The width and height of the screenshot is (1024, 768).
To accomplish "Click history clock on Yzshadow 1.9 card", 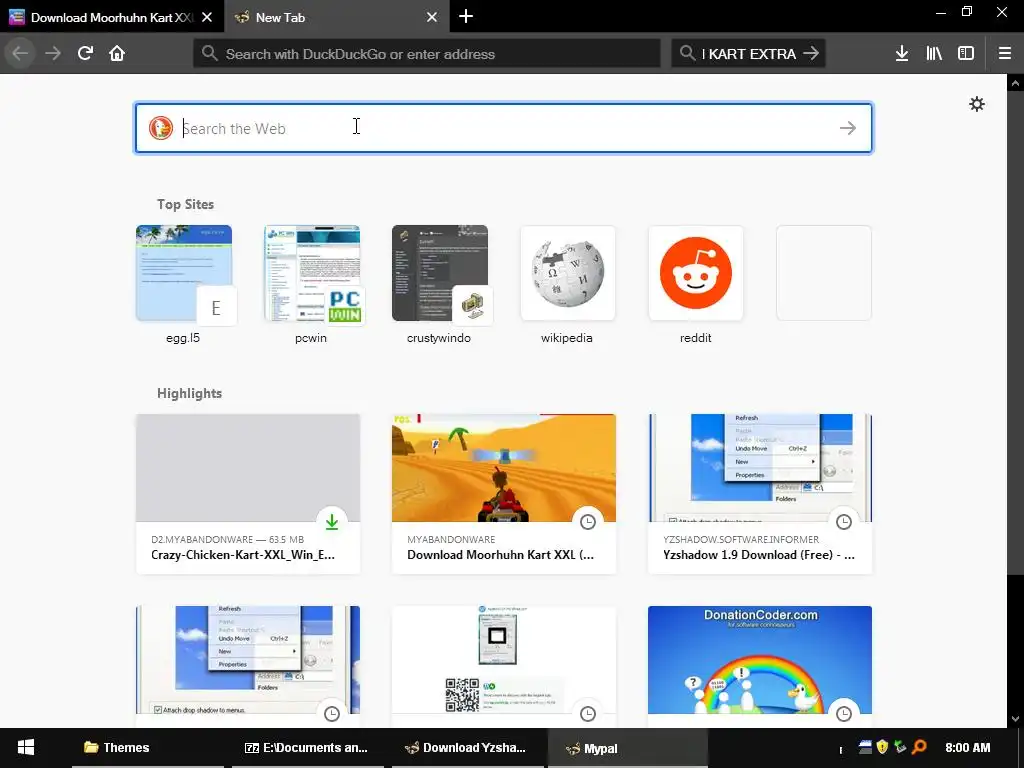I will pos(844,522).
